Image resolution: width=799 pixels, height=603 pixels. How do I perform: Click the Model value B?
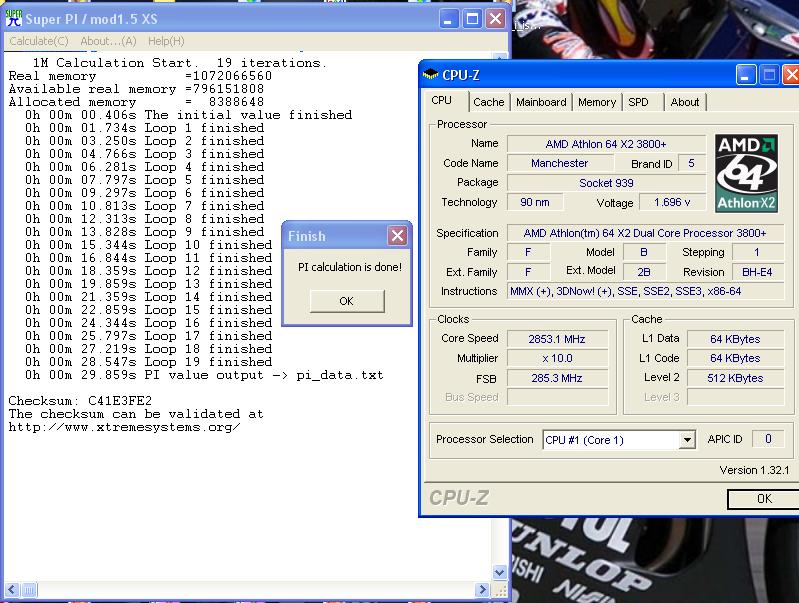pyautogui.click(x=644, y=252)
